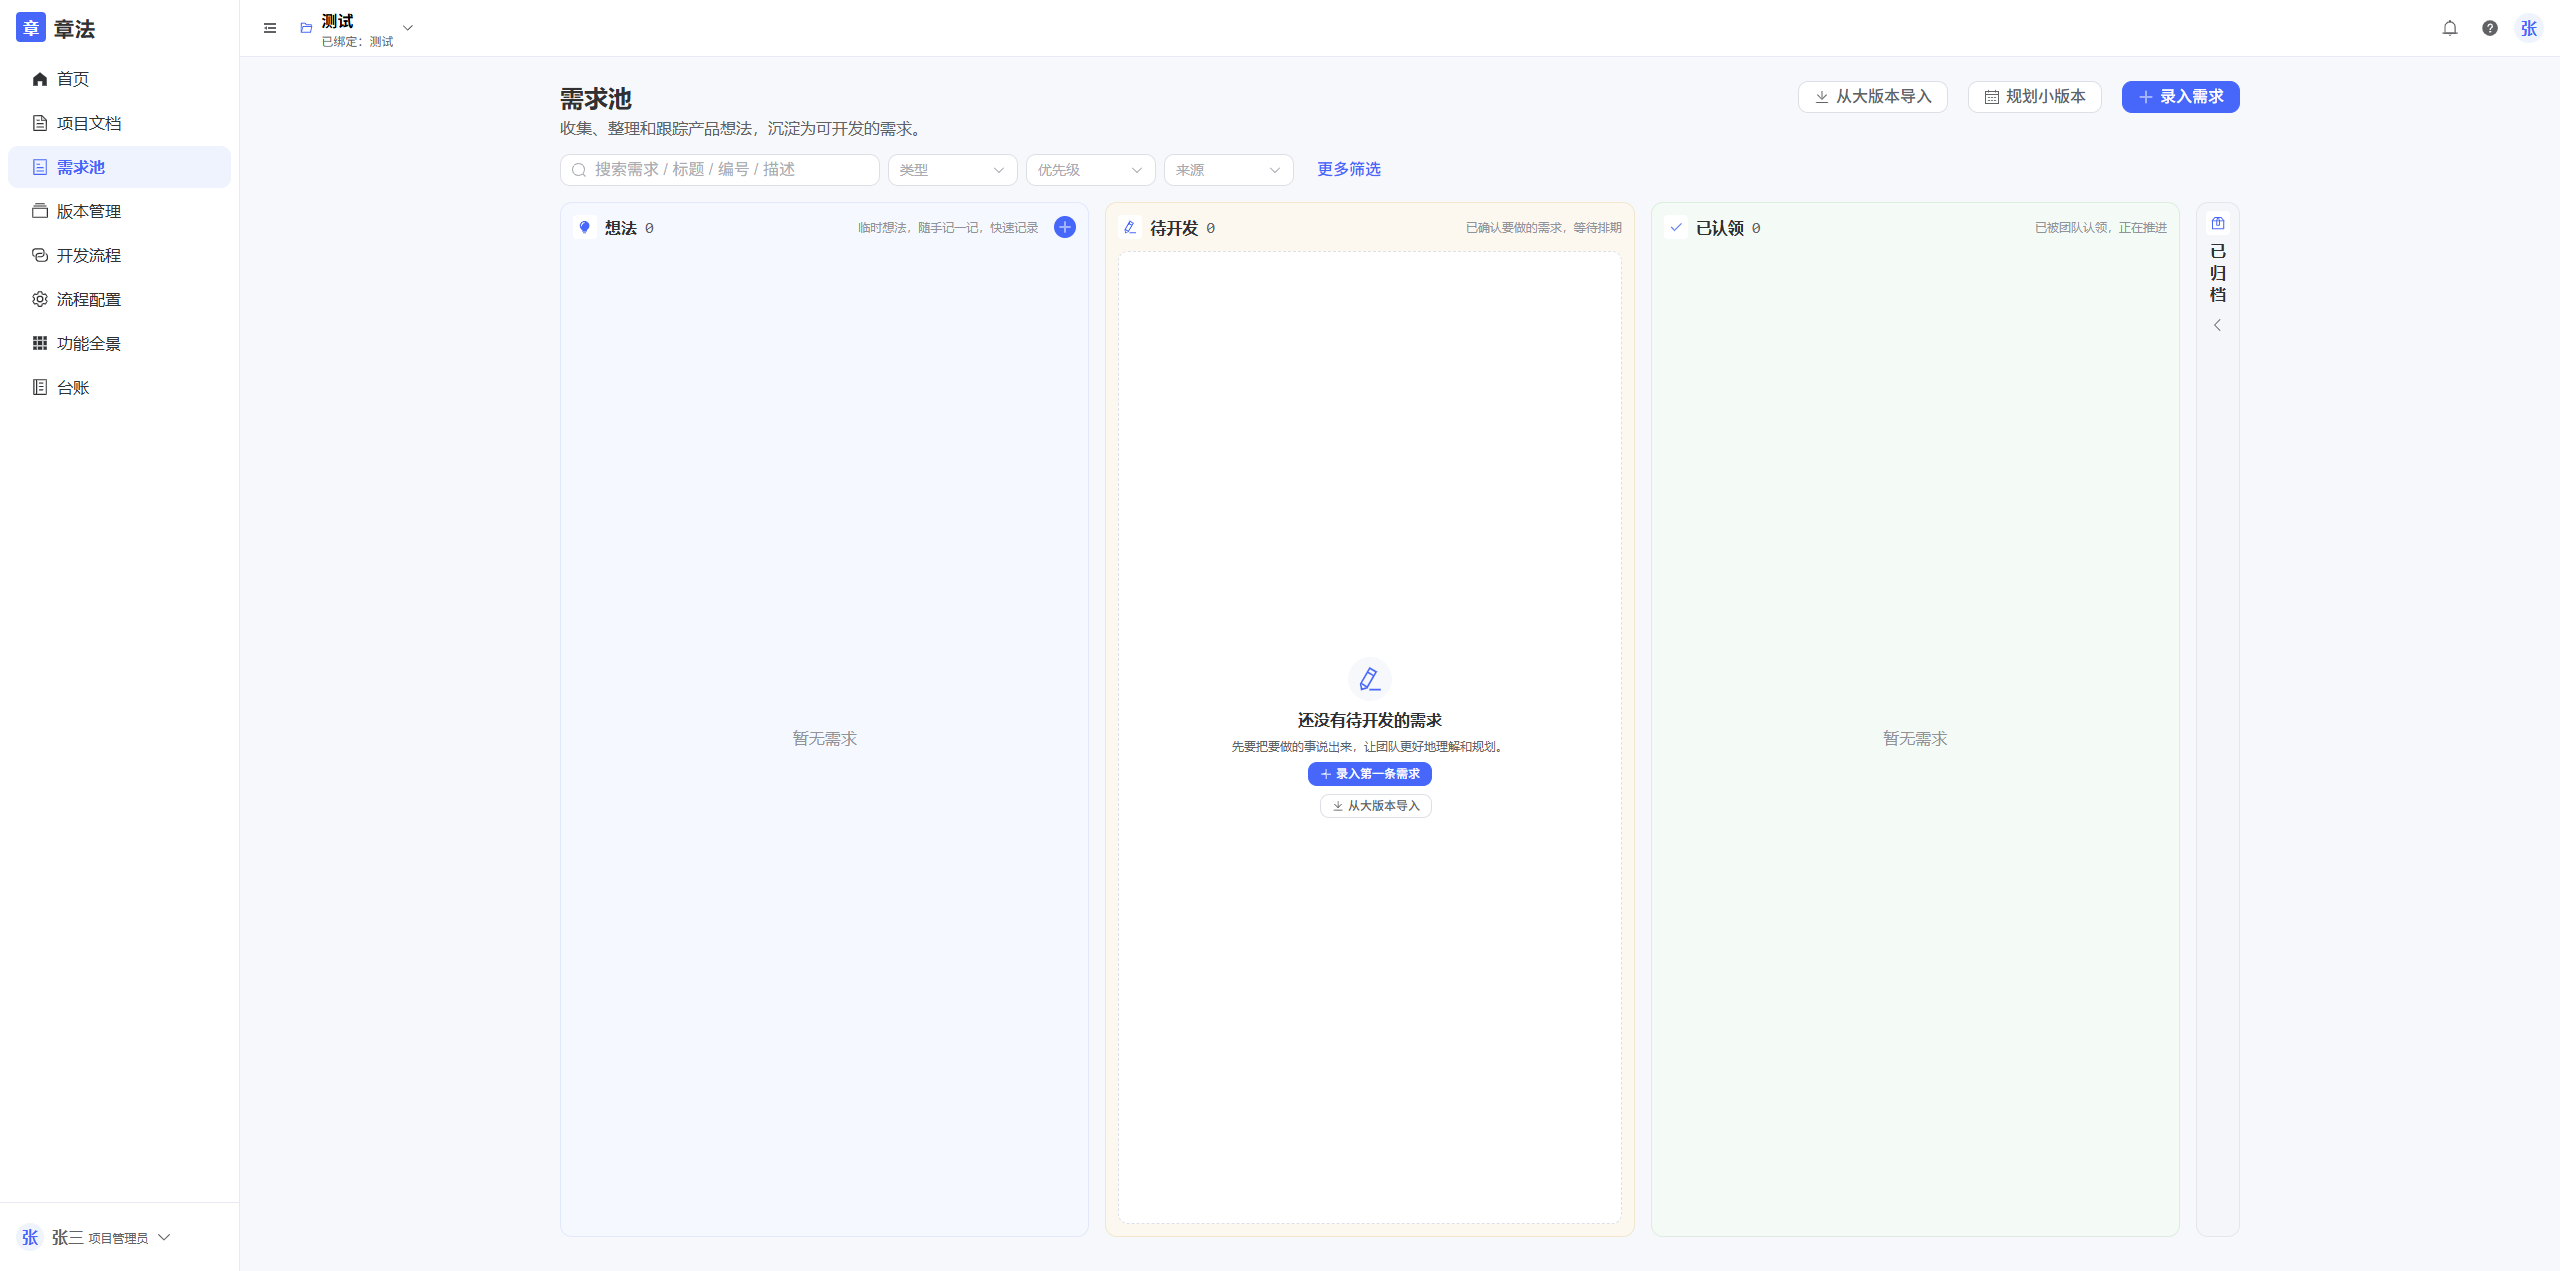The width and height of the screenshot is (2560, 1271).
Task: Open 开发流程 in sidebar
Action: (119, 255)
